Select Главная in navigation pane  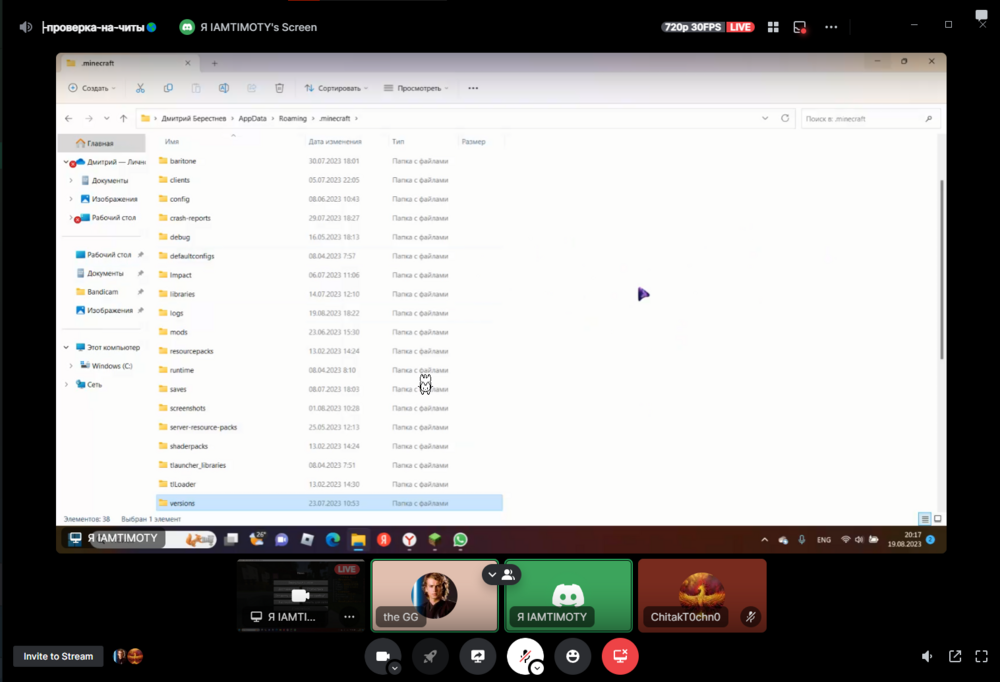coord(102,143)
